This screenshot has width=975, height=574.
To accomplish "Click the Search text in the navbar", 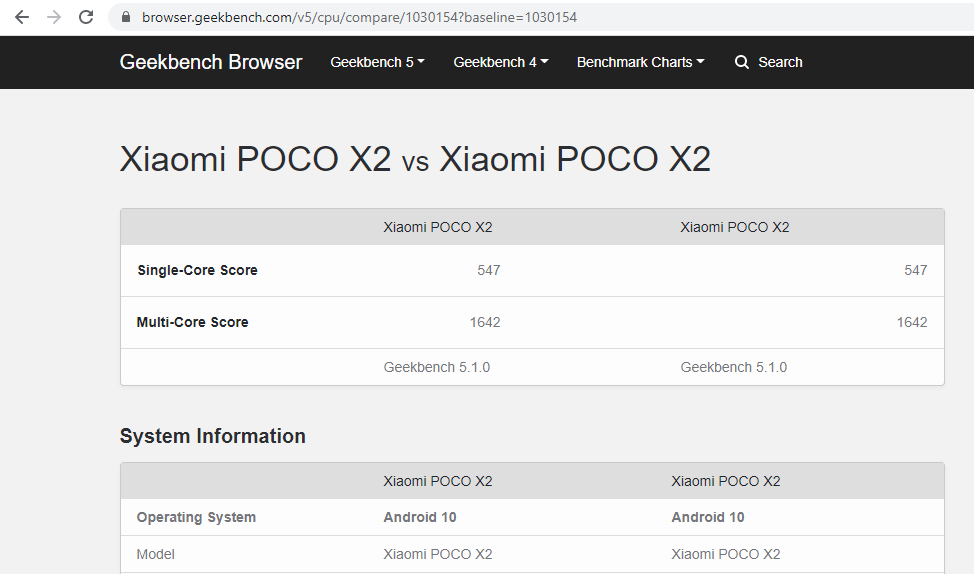I will tap(780, 62).
